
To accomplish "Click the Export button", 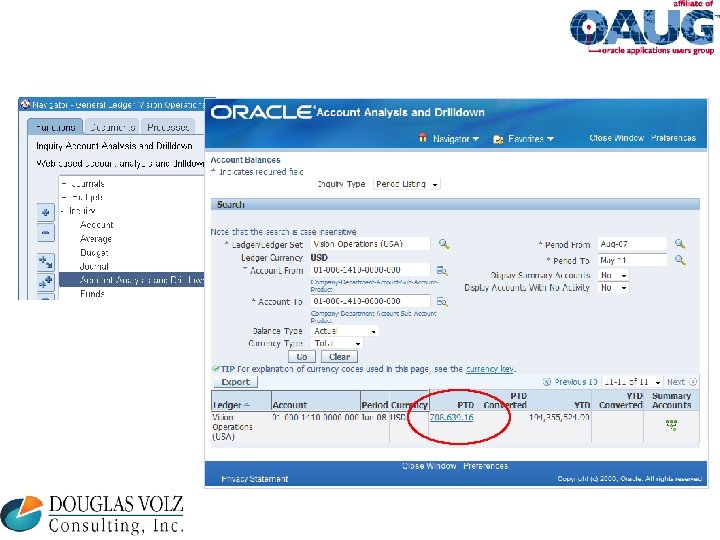I will click(x=236, y=382).
